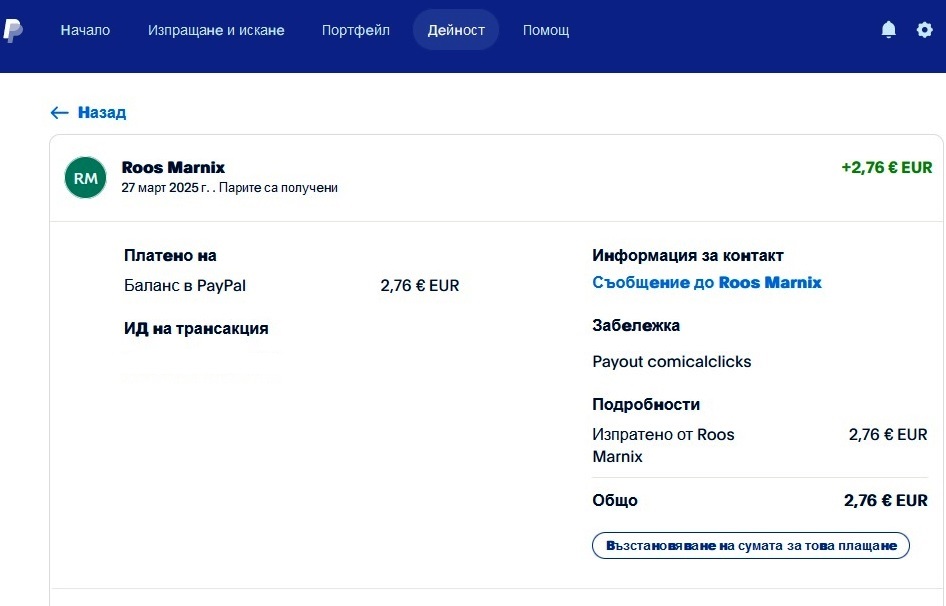Click the Roos Marnix name heading

(x=173, y=167)
